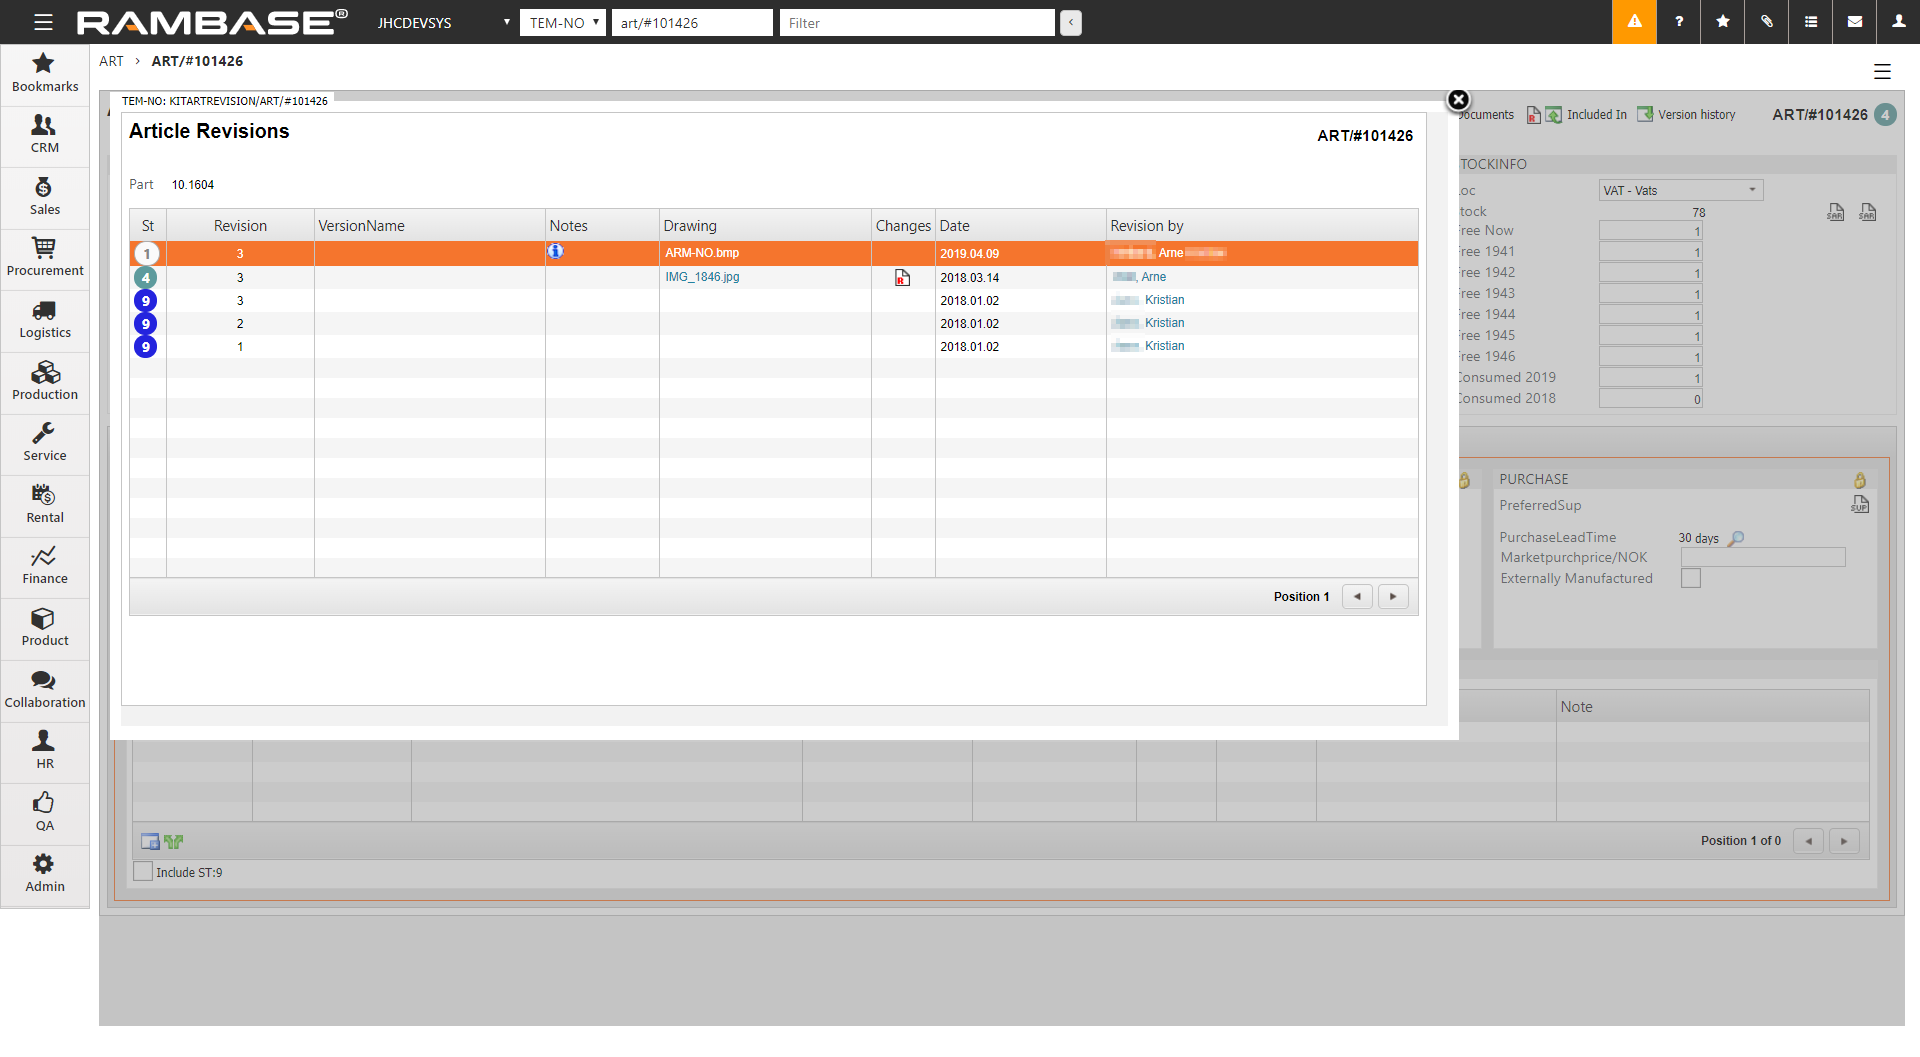1920x1057 pixels.
Task: Expand the JHCDEVSYS system dropdown
Action: point(443,23)
